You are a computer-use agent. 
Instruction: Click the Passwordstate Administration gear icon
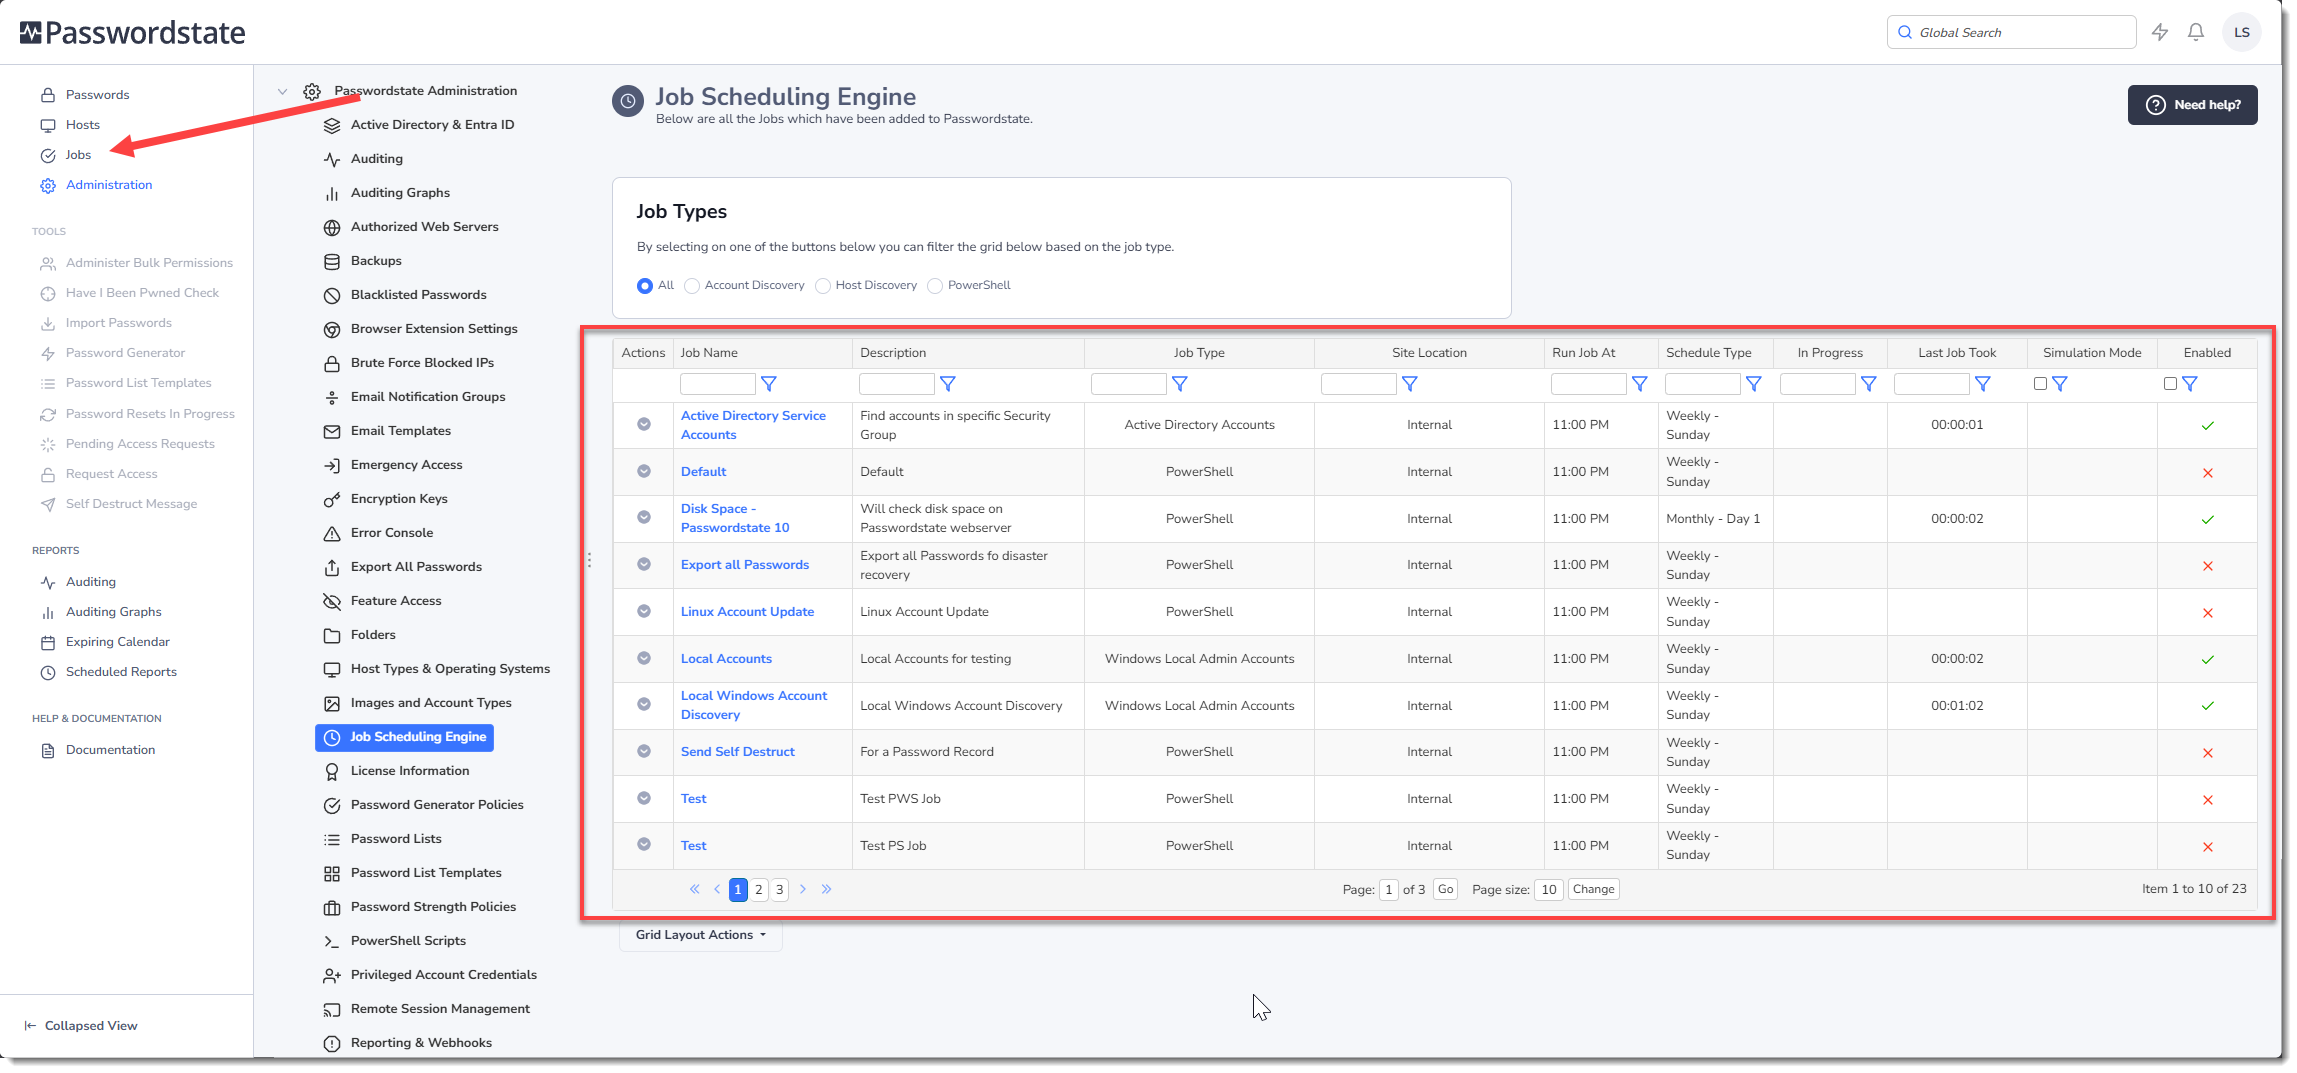tap(312, 91)
